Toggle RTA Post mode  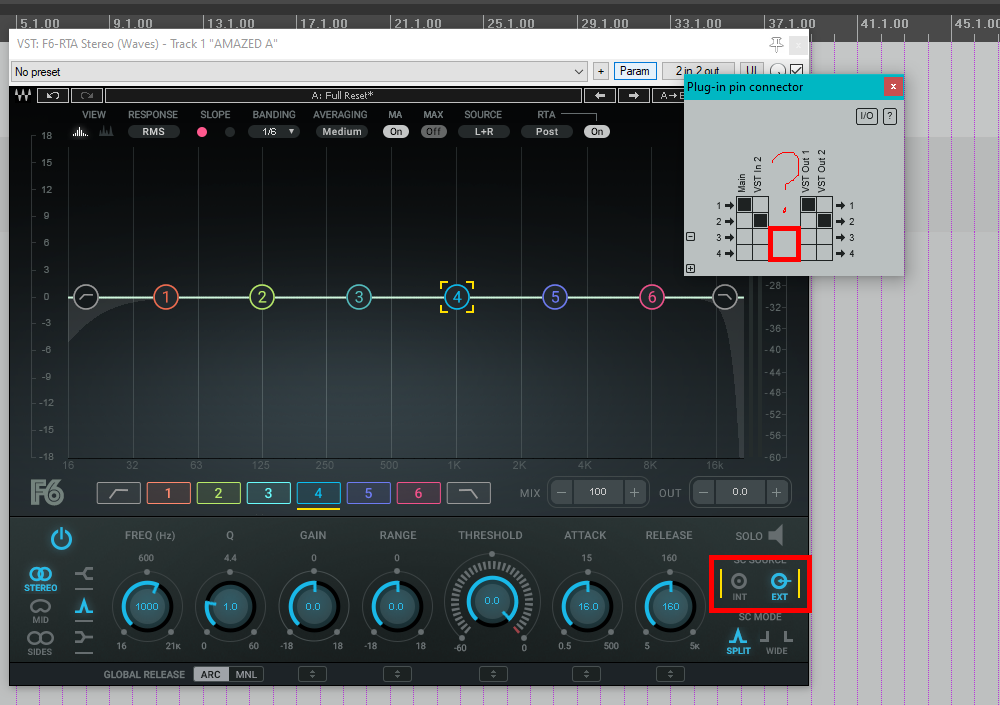[x=547, y=131]
